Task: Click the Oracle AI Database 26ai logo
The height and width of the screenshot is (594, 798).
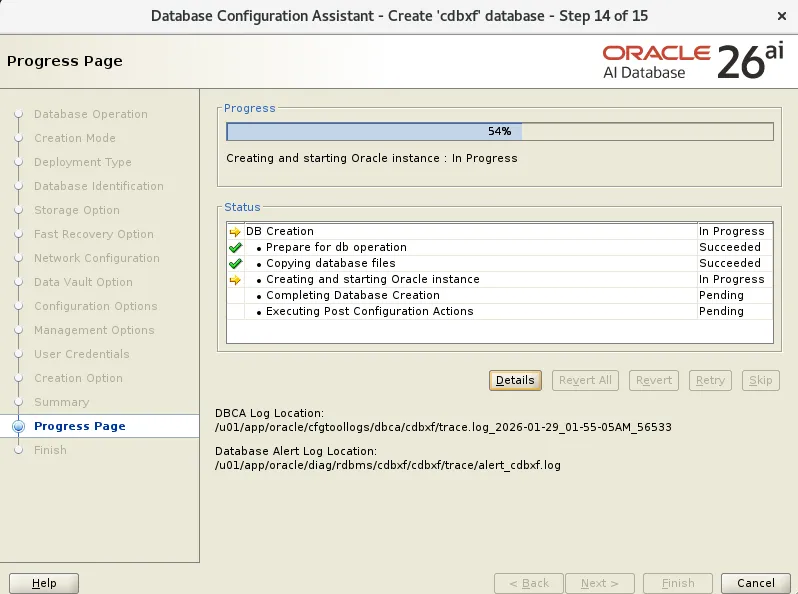Action: click(x=693, y=62)
